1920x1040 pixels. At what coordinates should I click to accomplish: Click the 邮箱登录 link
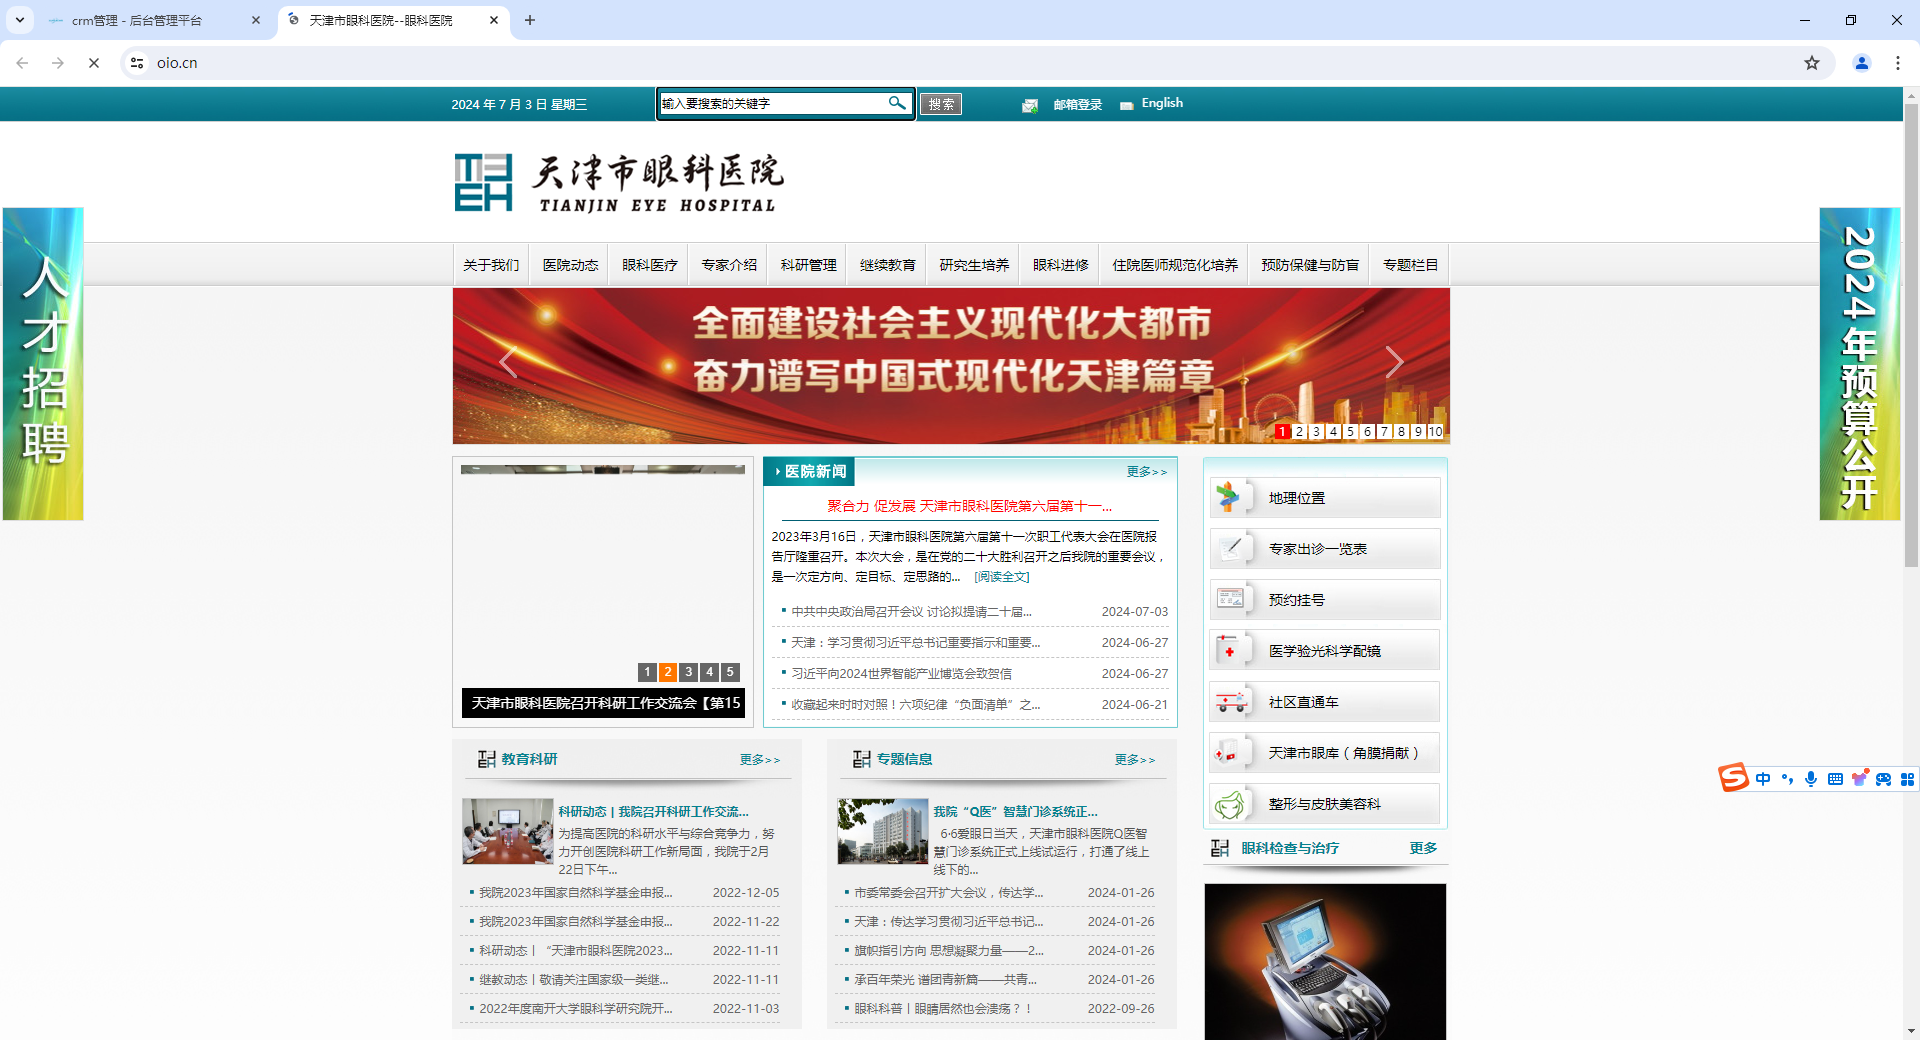click(x=1077, y=105)
